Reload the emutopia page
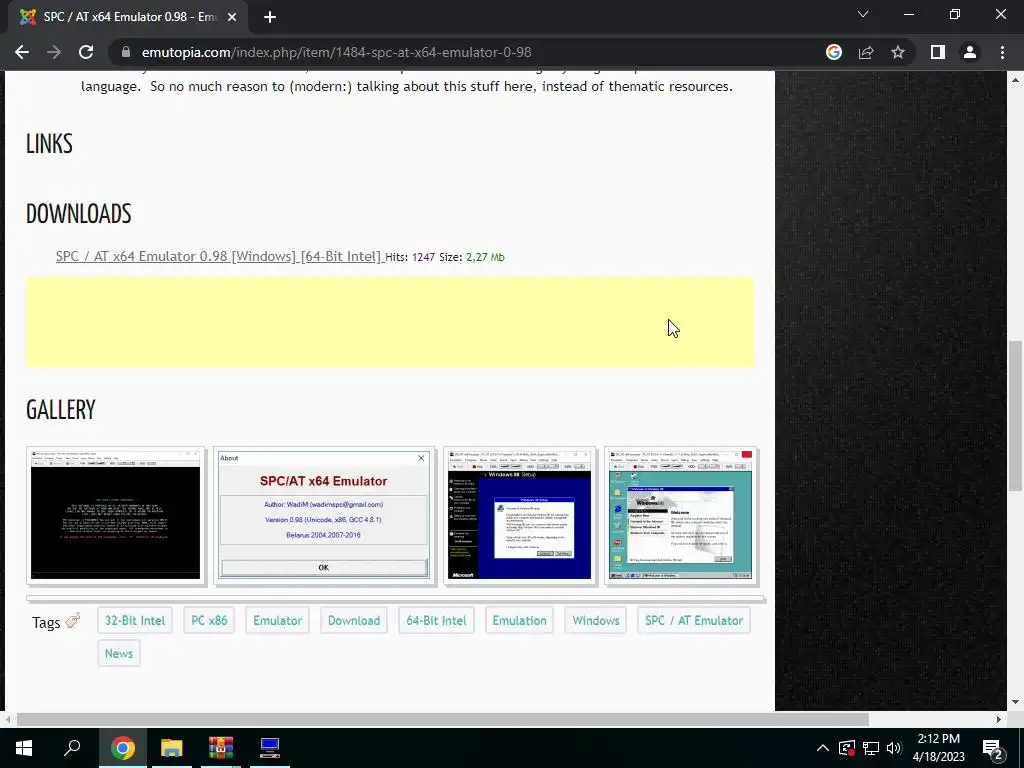 coord(86,52)
